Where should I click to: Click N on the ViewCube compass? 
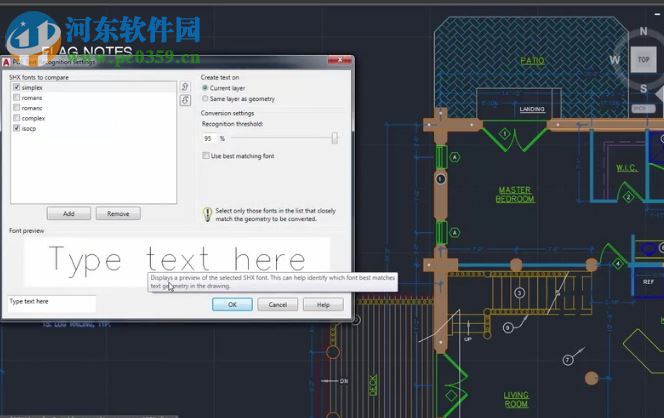pyautogui.click(x=643, y=31)
